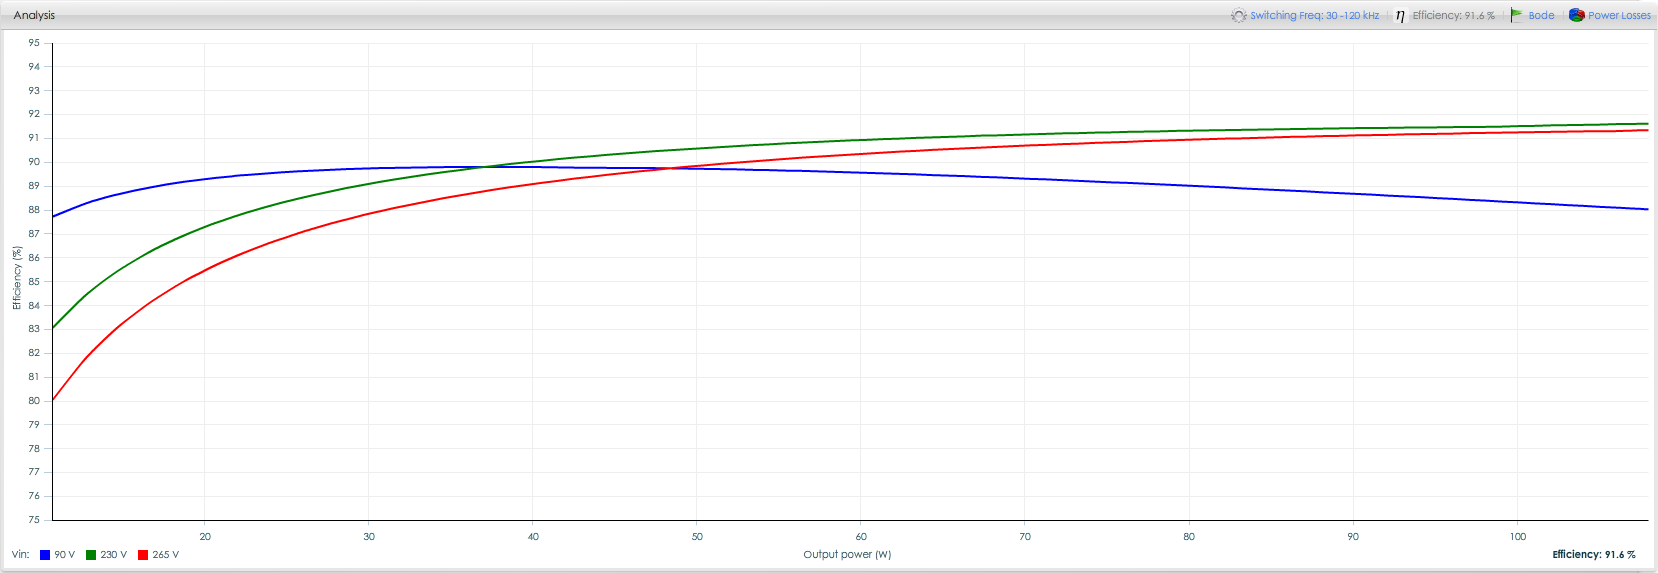Show the Power Losses chart

click(x=1619, y=15)
